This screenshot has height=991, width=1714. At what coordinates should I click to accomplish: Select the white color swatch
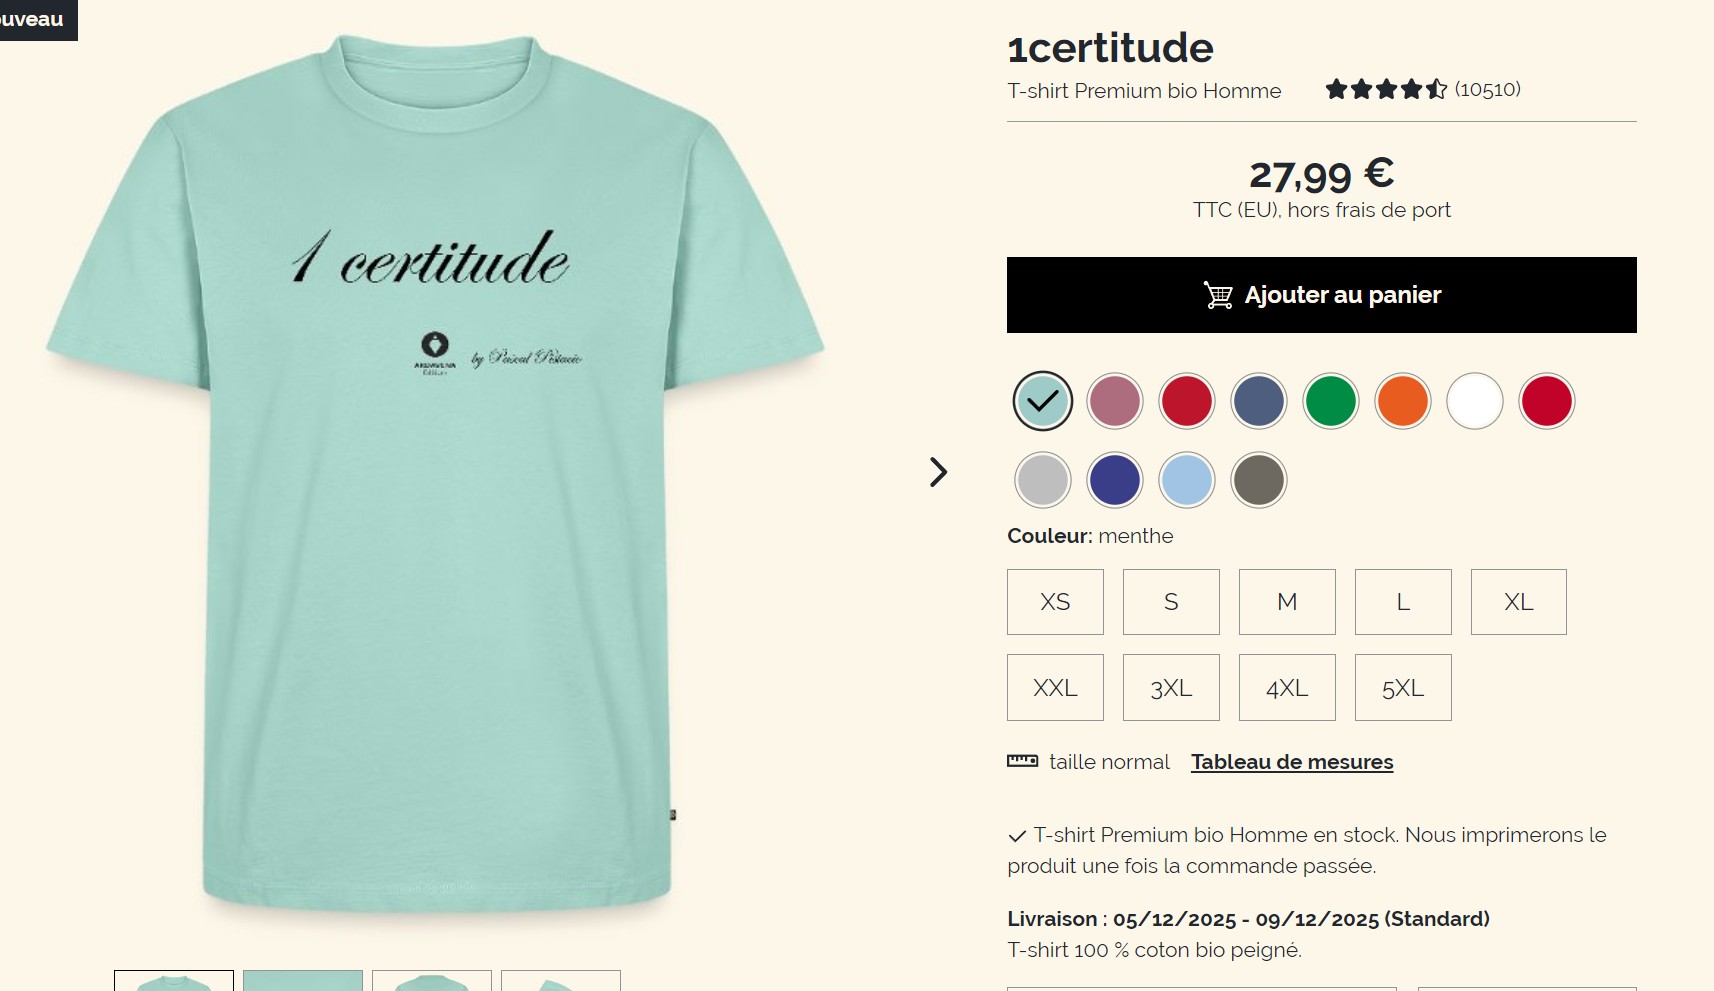click(x=1475, y=401)
